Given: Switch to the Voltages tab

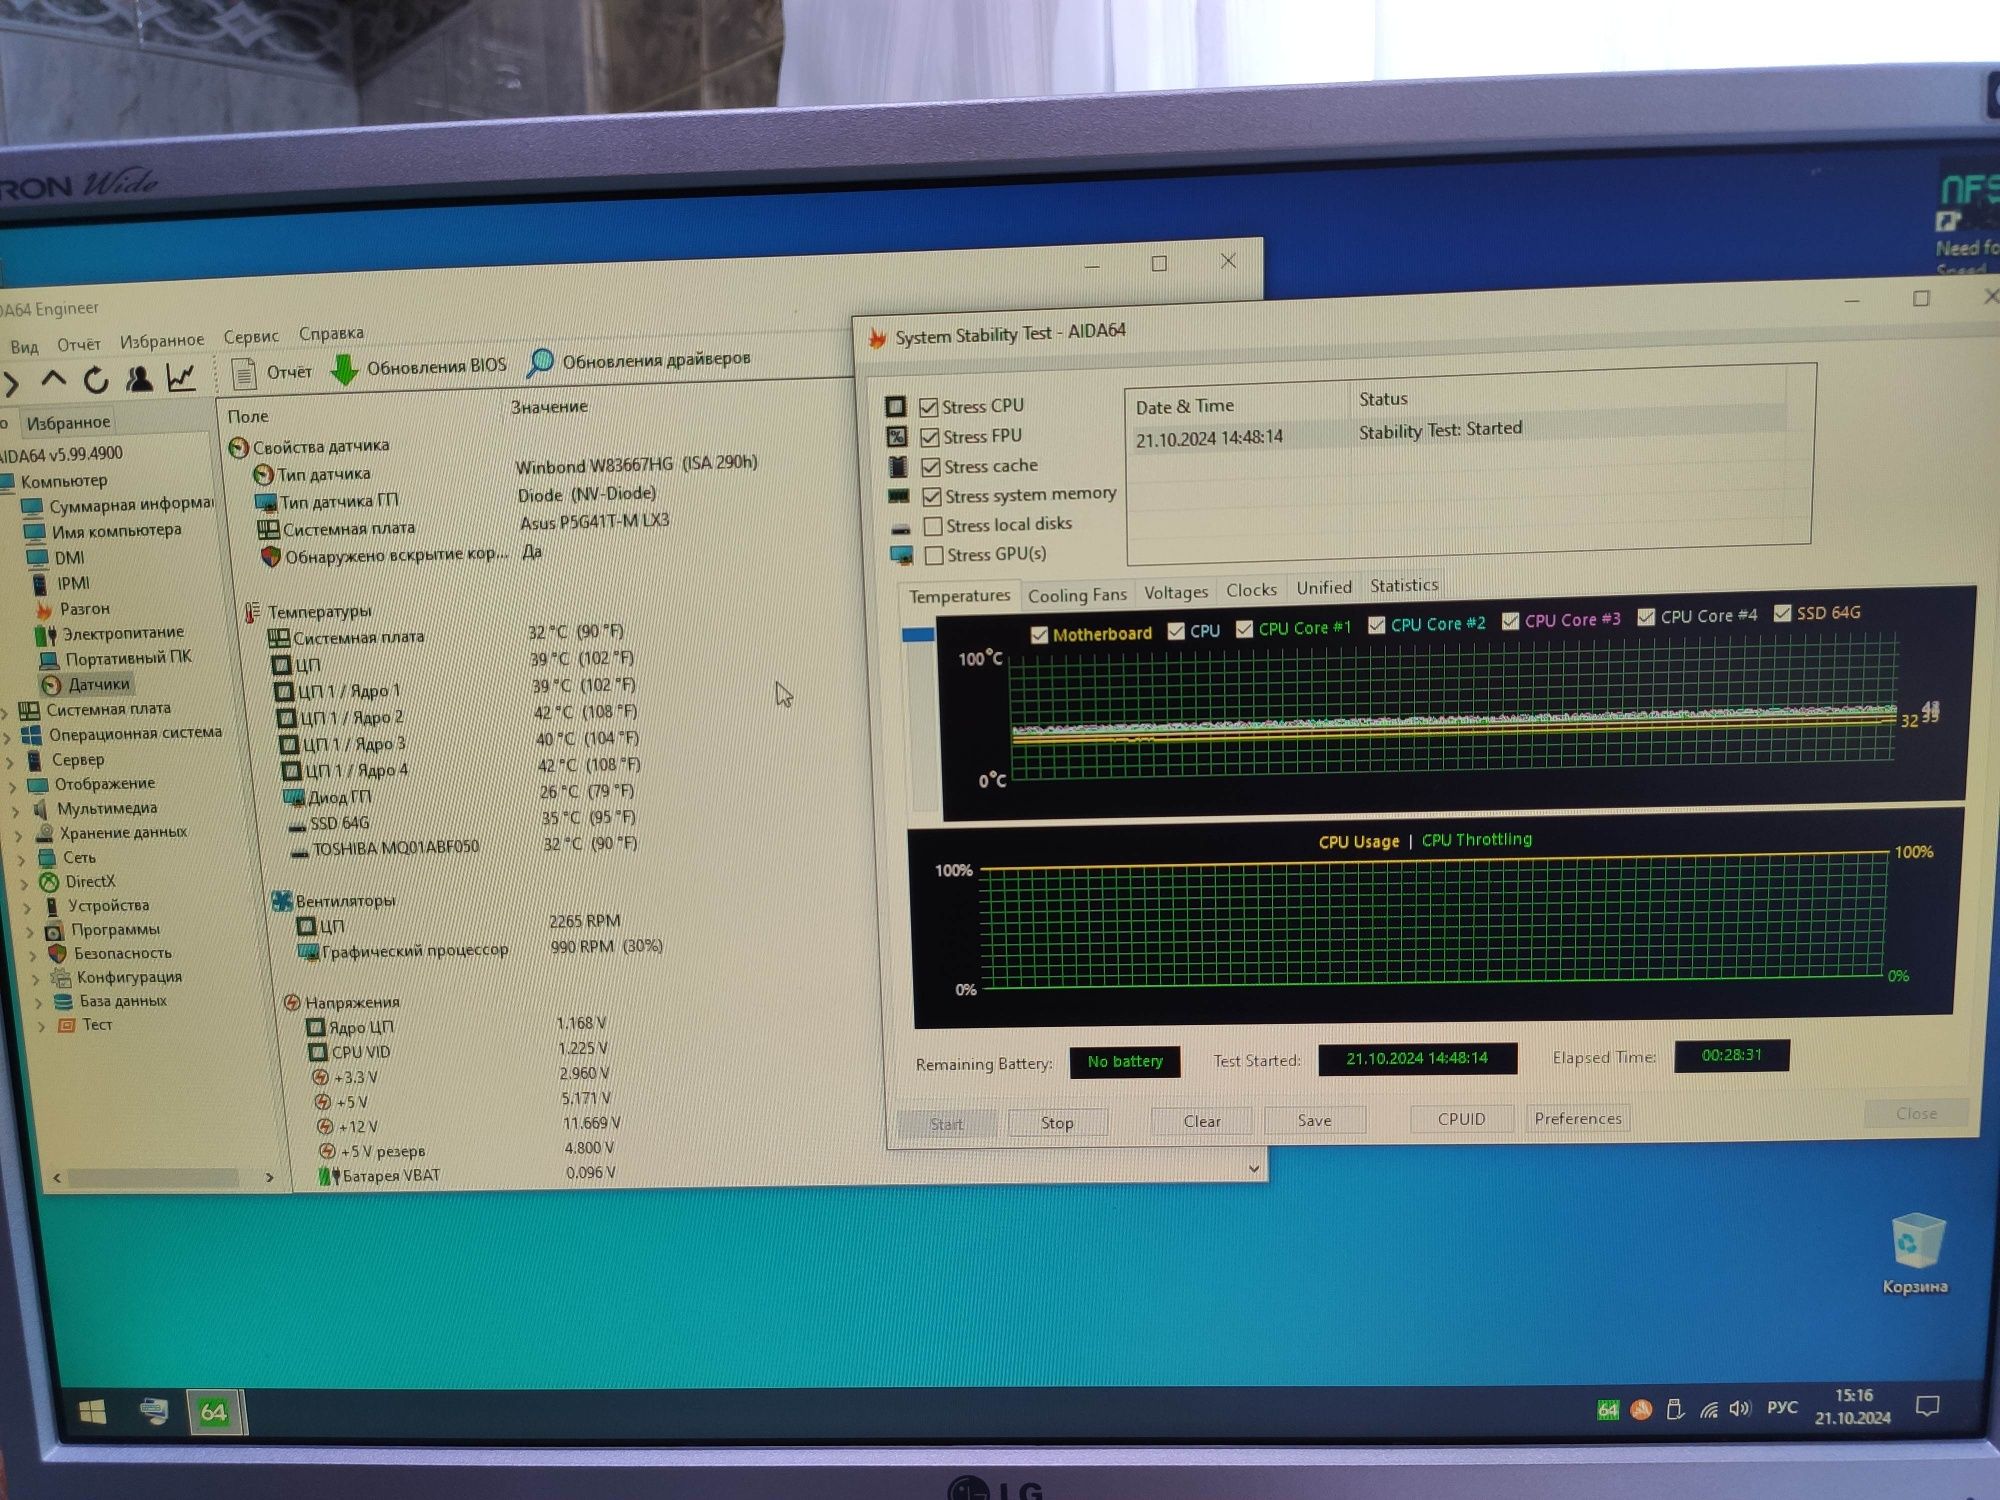Looking at the screenshot, I should tap(1176, 592).
